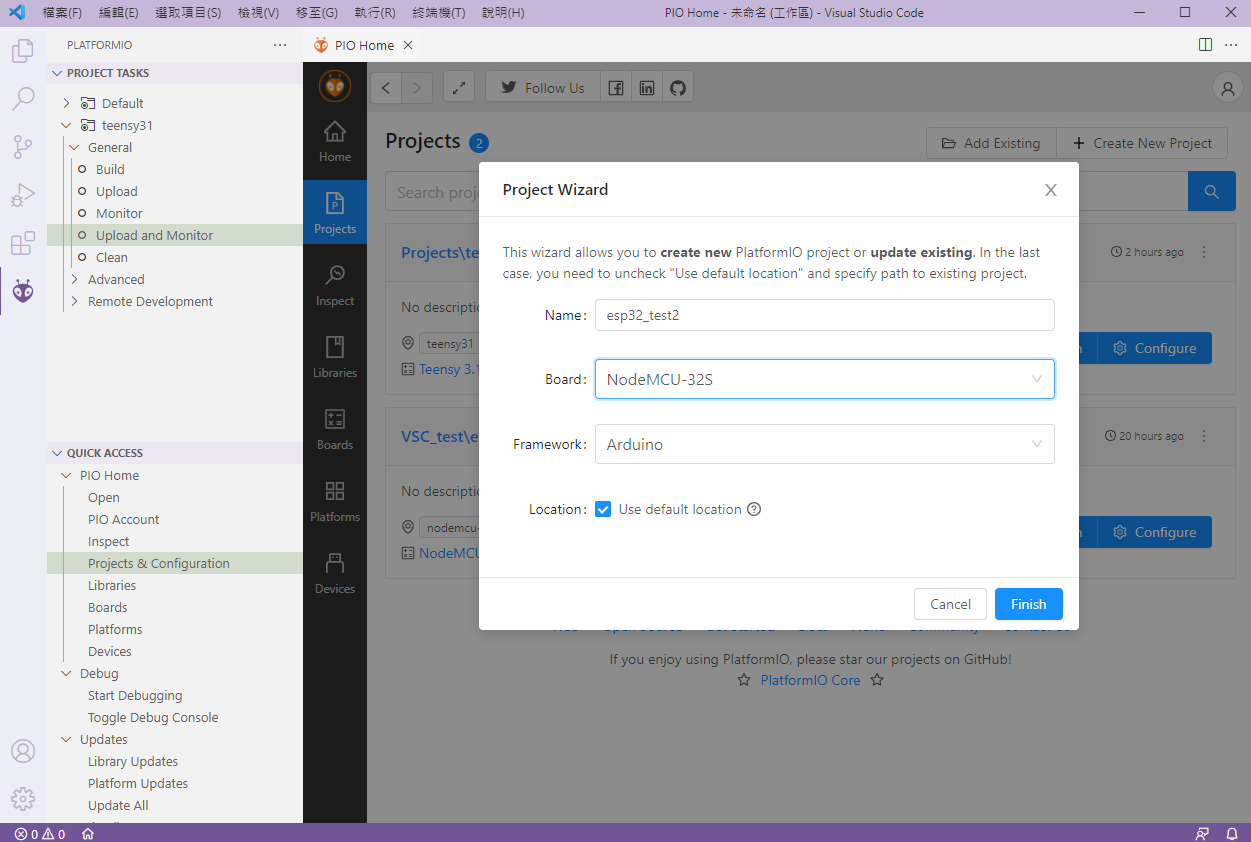Image resolution: width=1251 pixels, height=842 pixels.
Task: Go to PIO Home page in sidebar
Action: 335,143
